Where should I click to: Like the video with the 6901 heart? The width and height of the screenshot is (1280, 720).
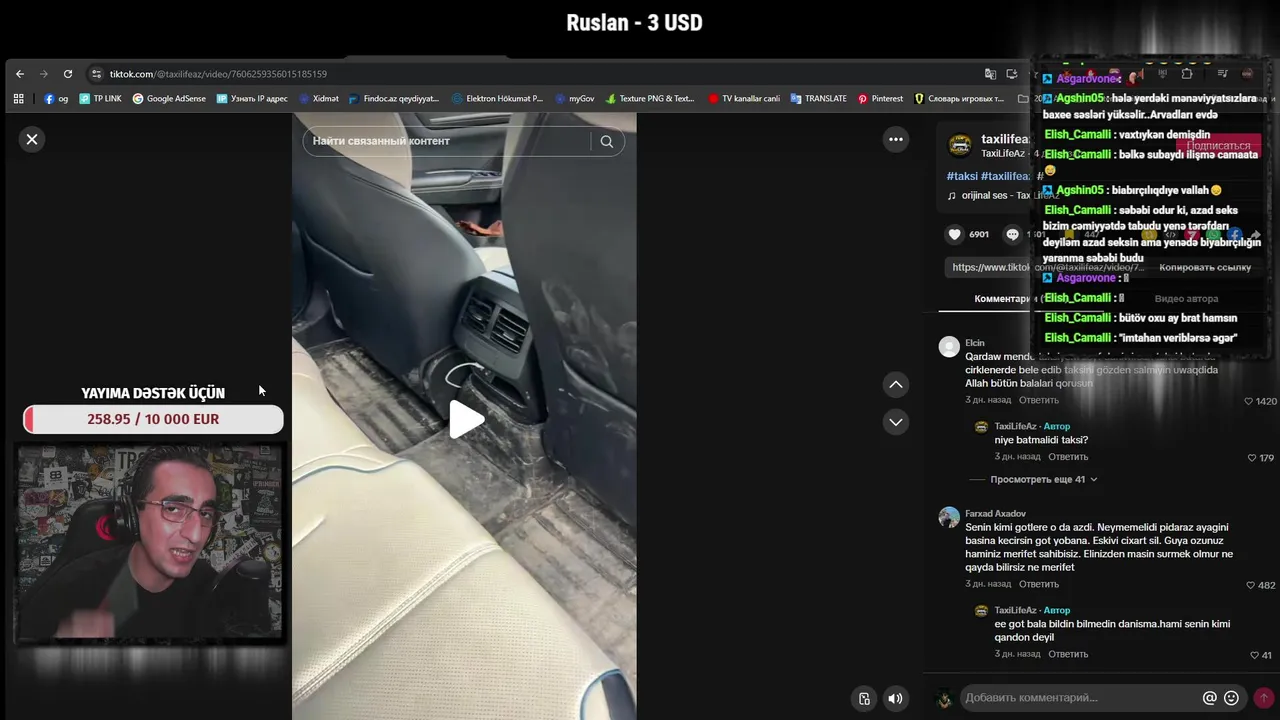tap(955, 234)
